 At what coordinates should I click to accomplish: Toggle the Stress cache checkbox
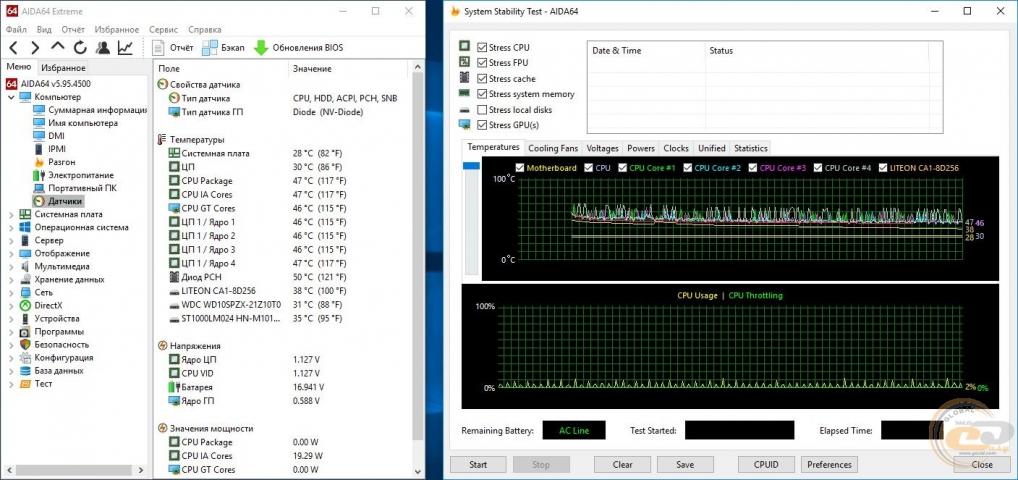click(x=482, y=79)
